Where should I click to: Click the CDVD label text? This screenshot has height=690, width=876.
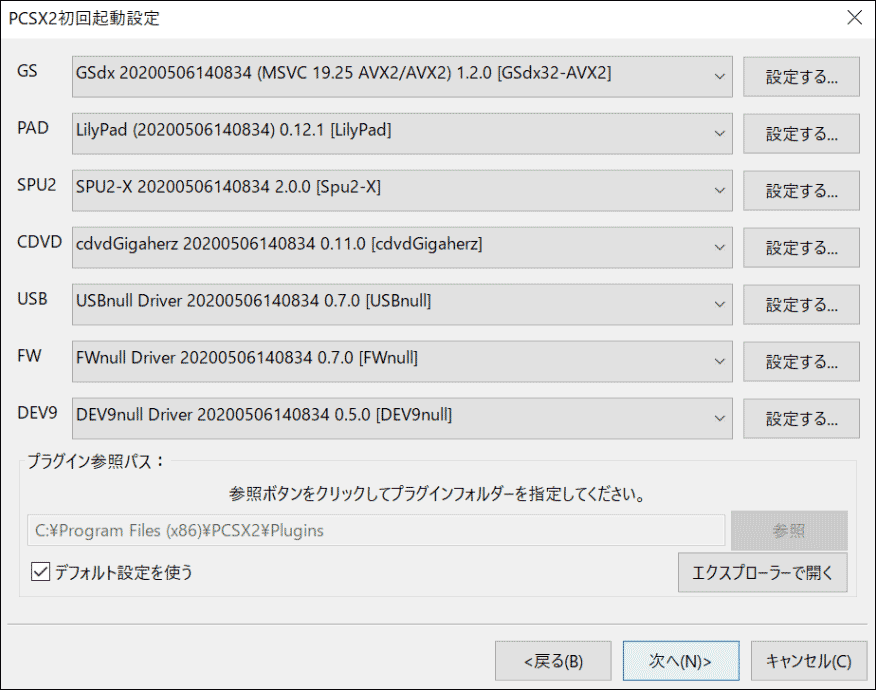(39, 242)
